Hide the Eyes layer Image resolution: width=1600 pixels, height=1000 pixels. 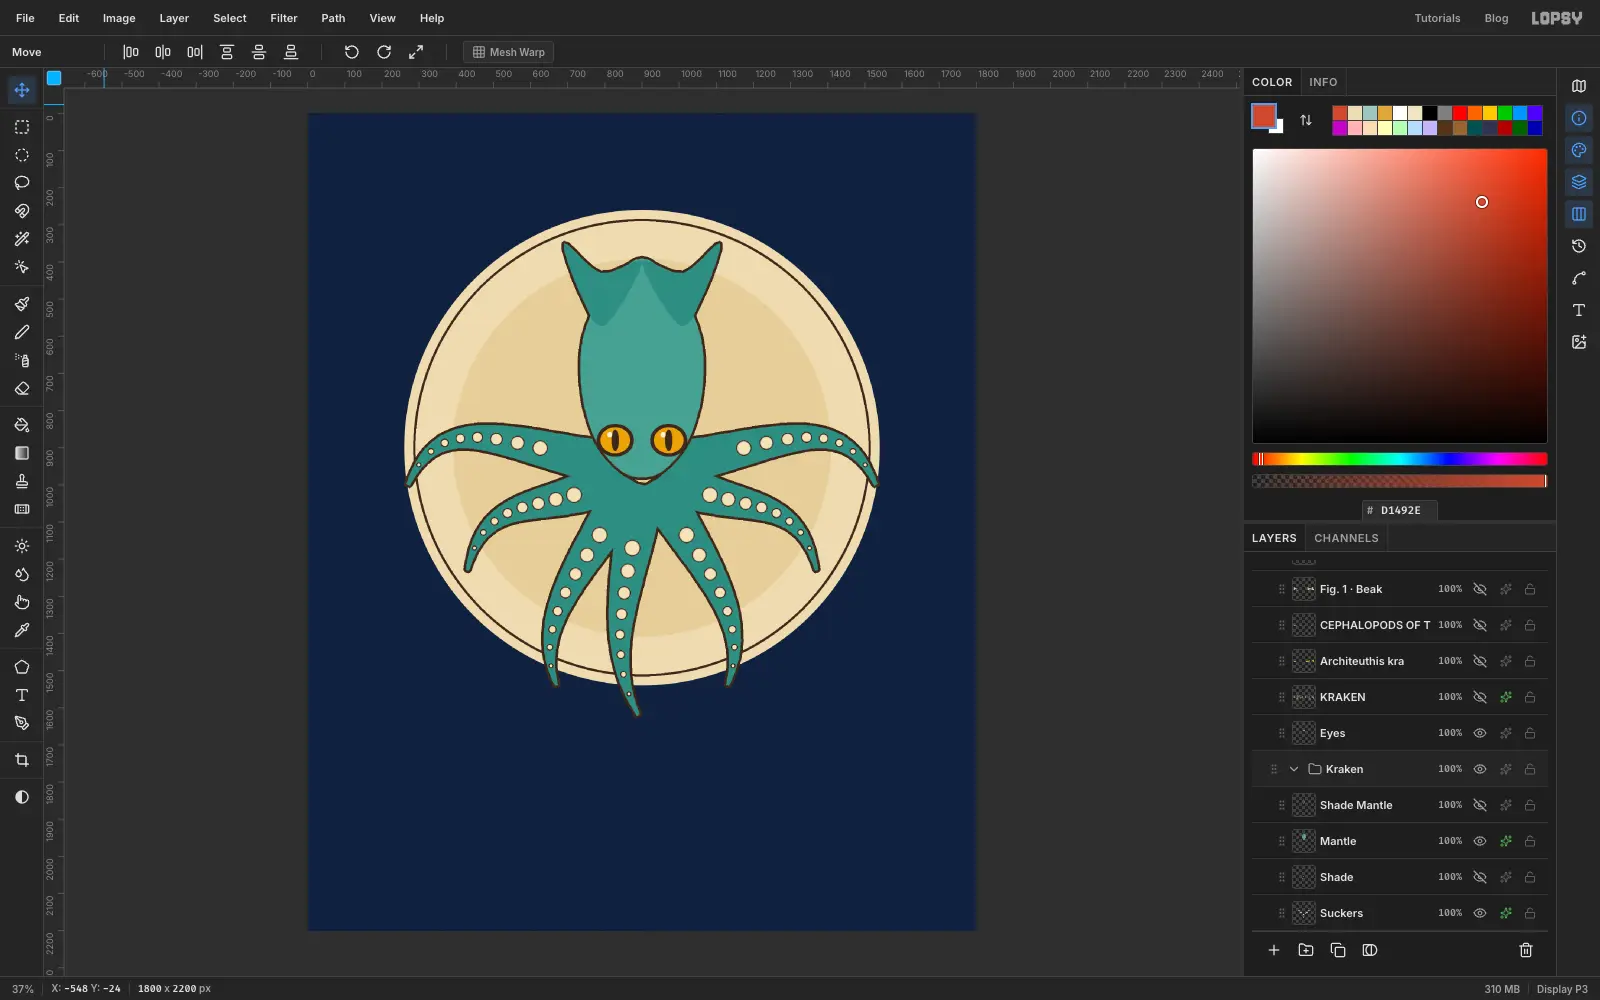coord(1480,733)
